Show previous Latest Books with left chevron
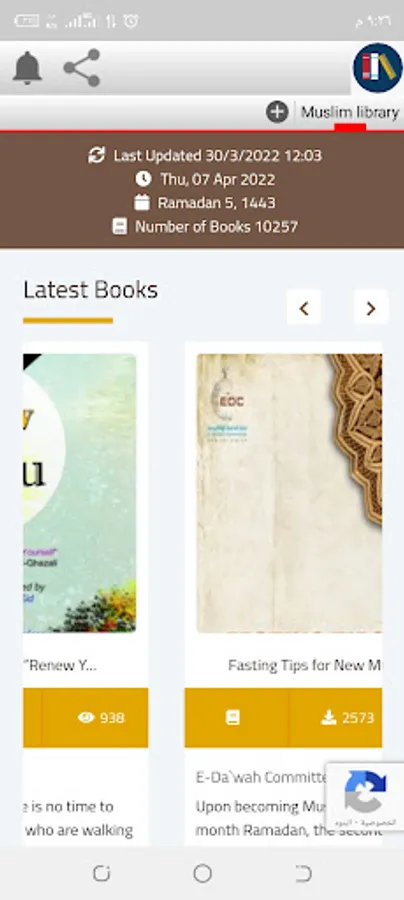 (304, 309)
